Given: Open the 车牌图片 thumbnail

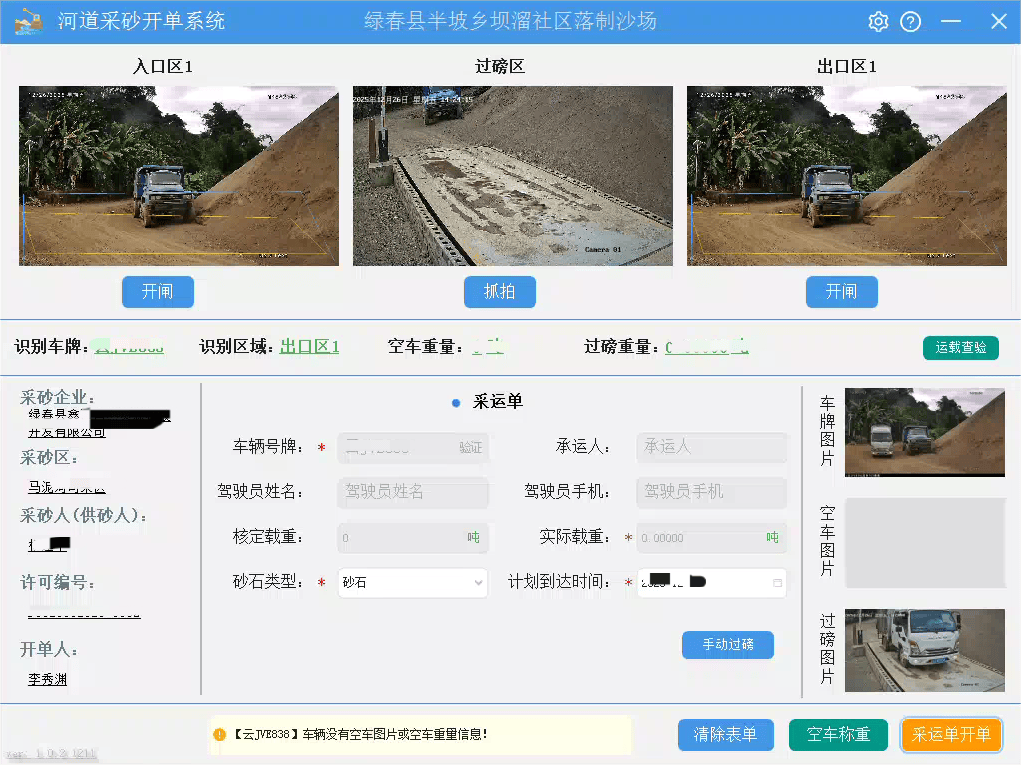Looking at the screenshot, I should click(x=924, y=432).
